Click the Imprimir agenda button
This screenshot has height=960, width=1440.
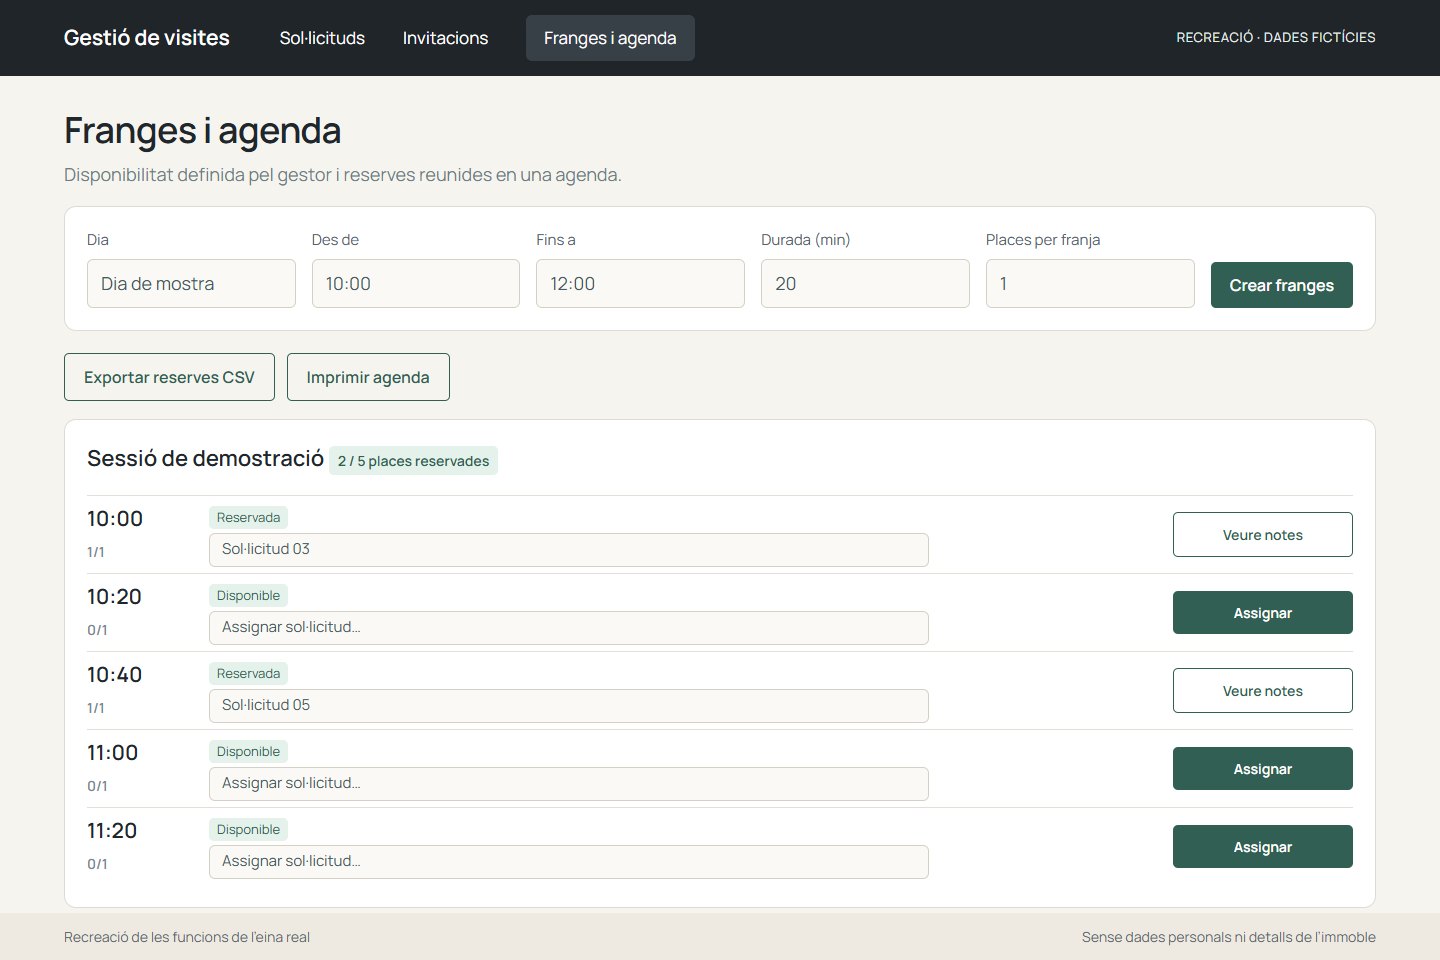coord(368,377)
